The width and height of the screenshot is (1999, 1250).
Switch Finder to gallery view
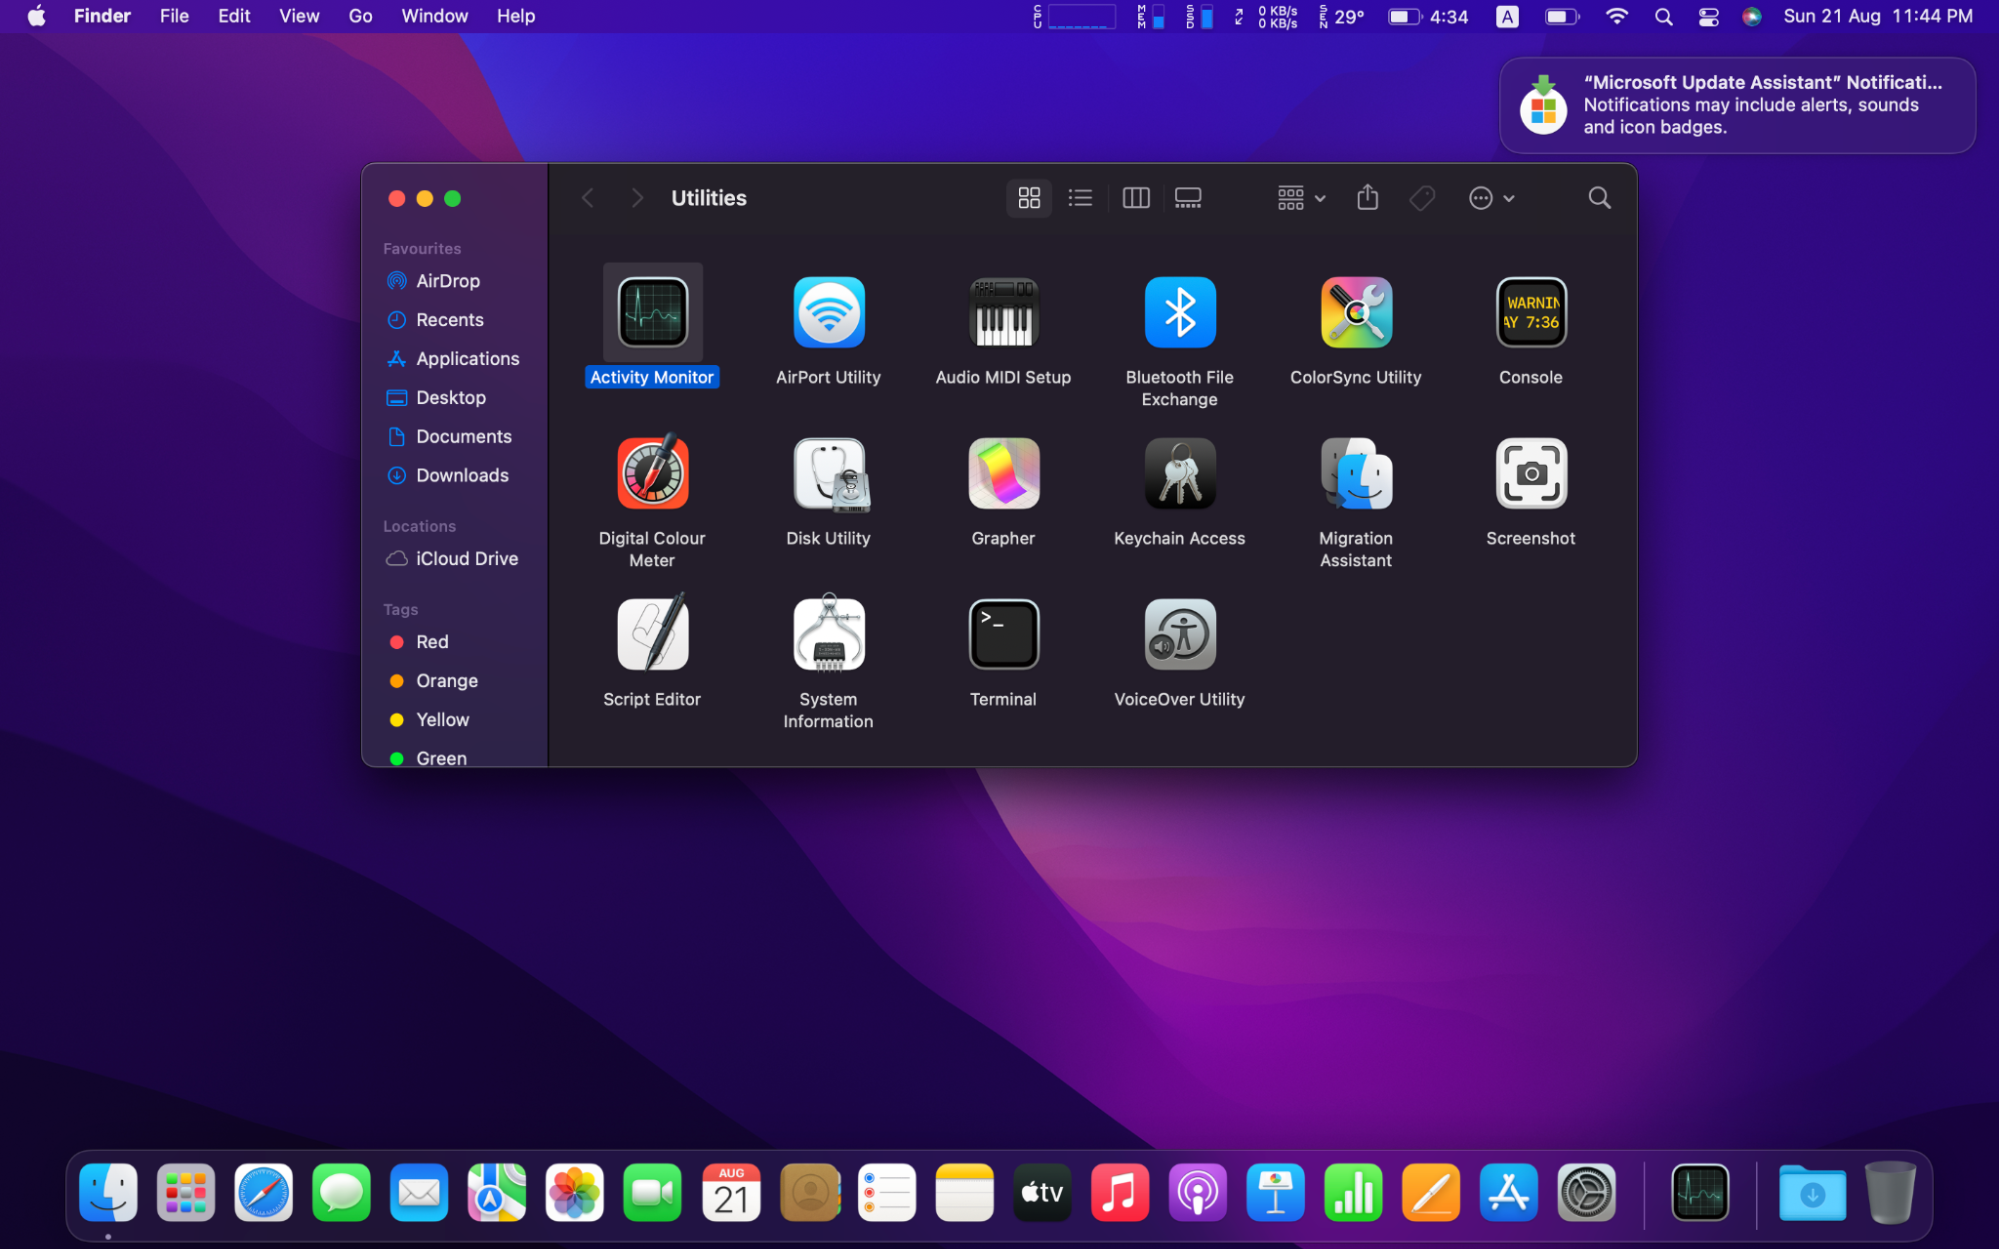click(1188, 198)
